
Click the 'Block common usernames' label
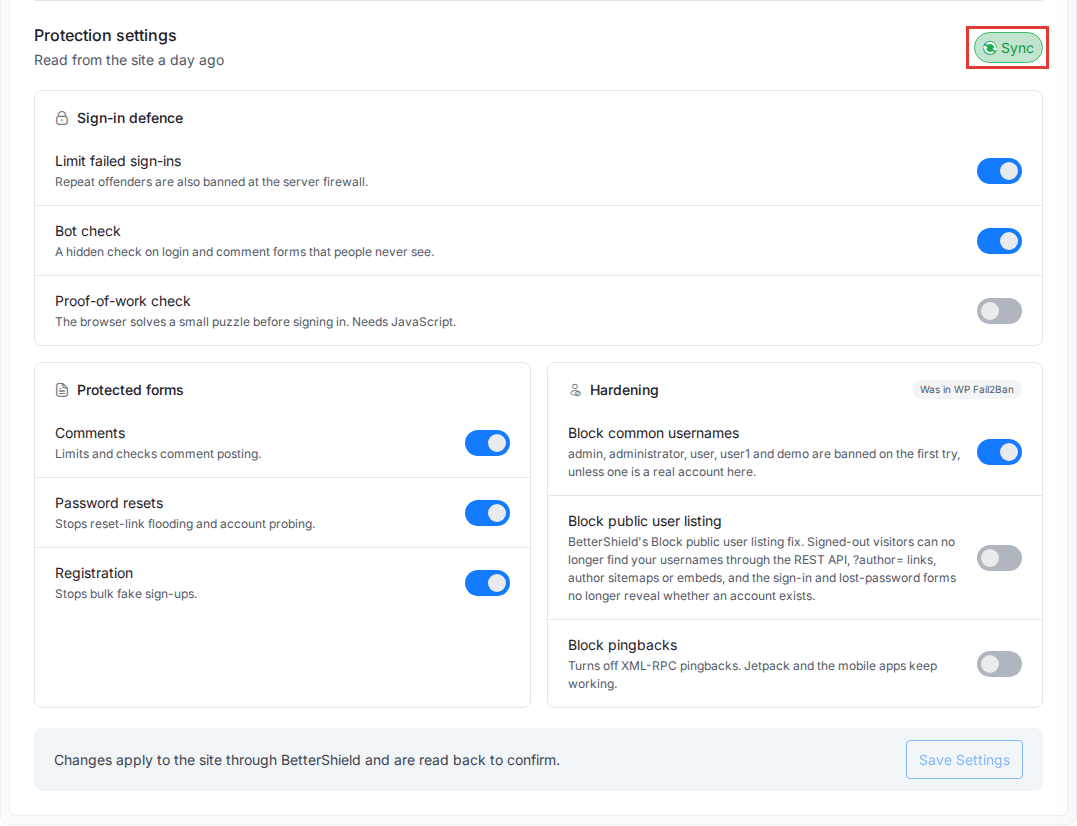[x=653, y=433]
